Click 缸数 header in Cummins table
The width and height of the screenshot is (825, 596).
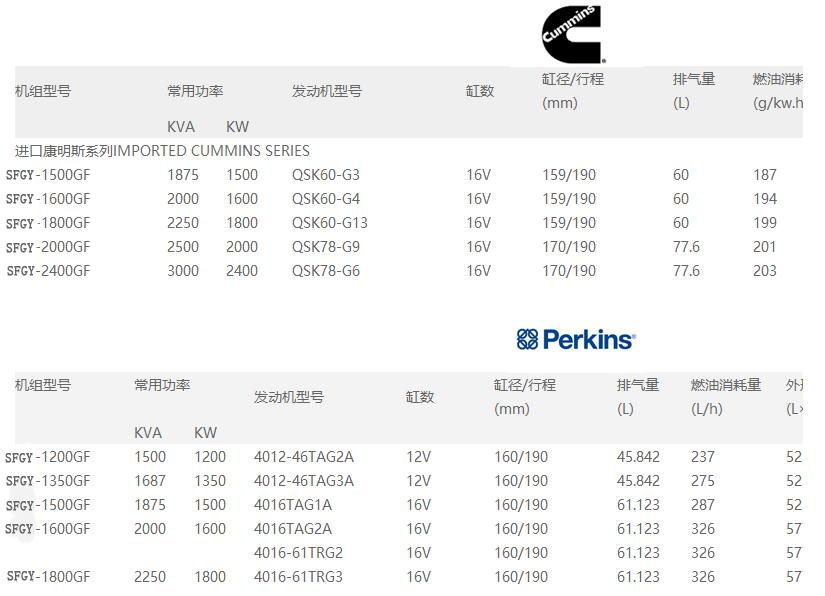pyautogui.click(x=480, y=91)
